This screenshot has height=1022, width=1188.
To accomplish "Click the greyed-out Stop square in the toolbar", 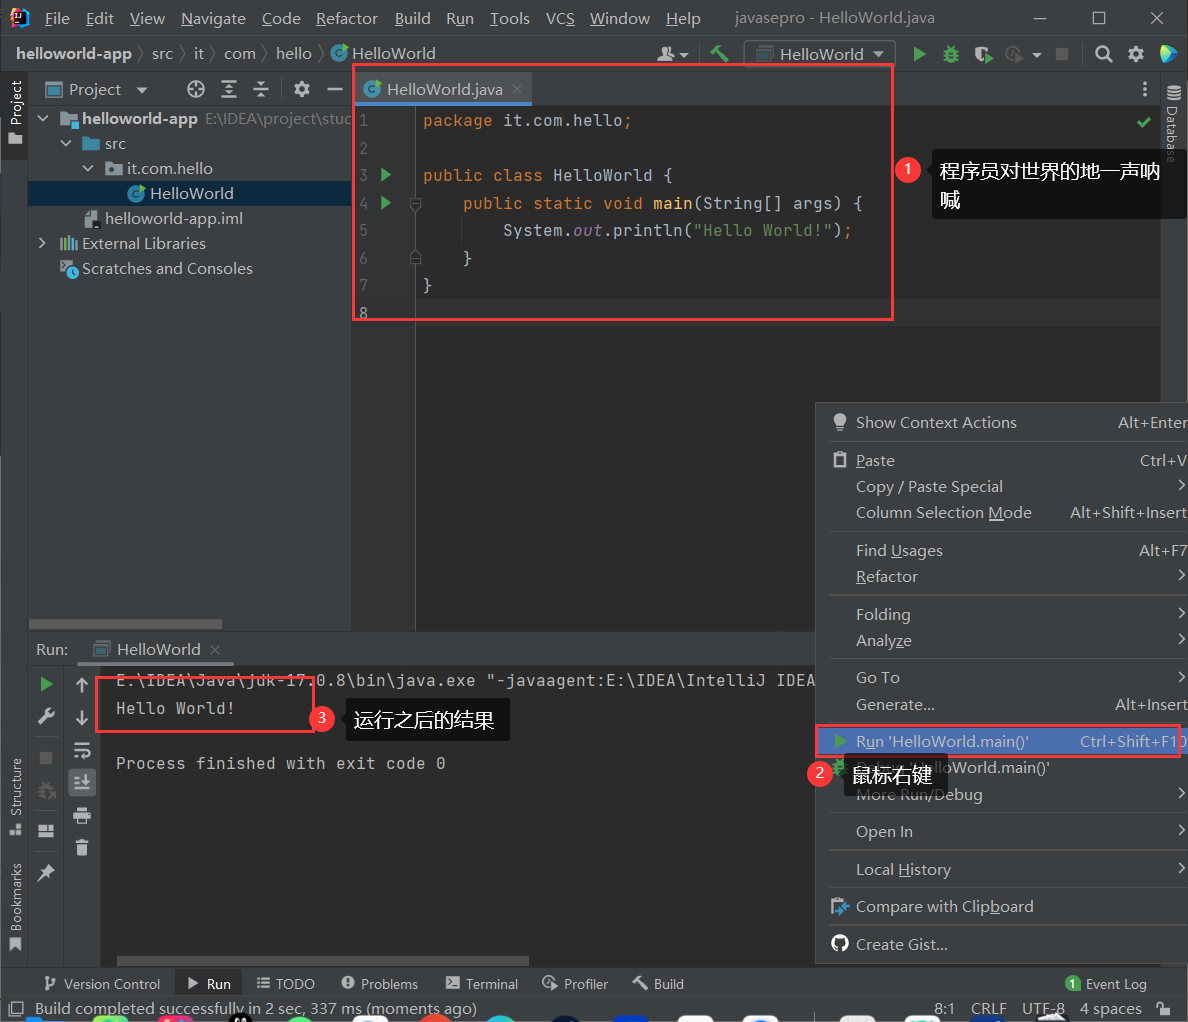I will (x=1062, y=54).
